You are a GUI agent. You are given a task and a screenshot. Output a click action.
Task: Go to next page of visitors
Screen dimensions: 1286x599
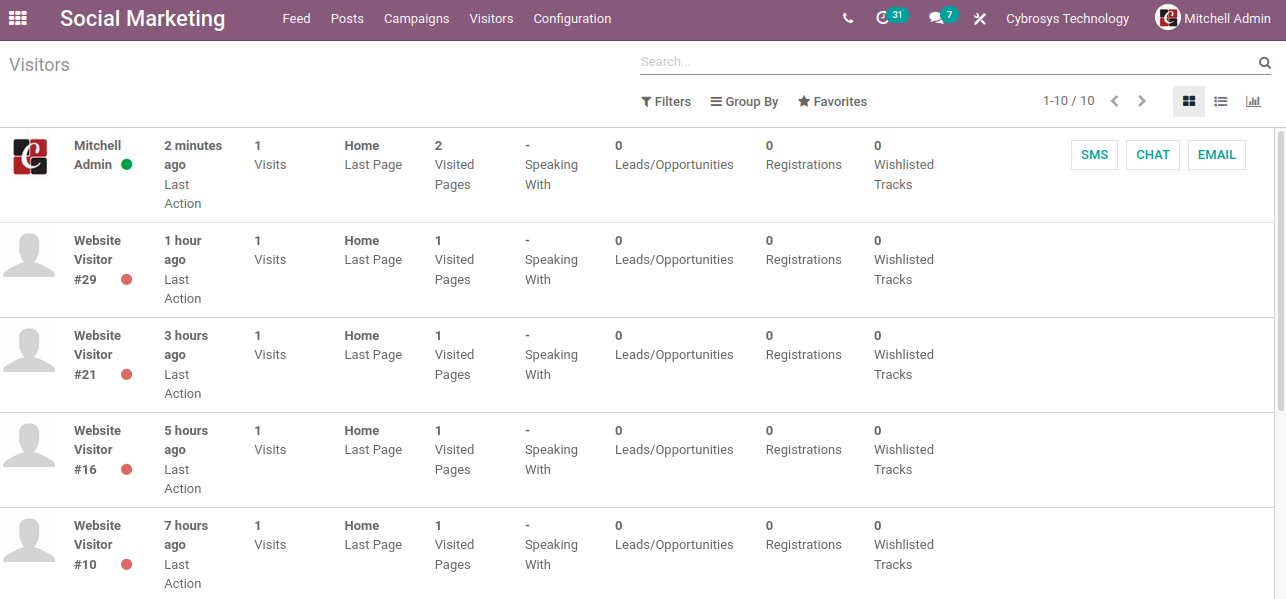[x=1142, y=101]
